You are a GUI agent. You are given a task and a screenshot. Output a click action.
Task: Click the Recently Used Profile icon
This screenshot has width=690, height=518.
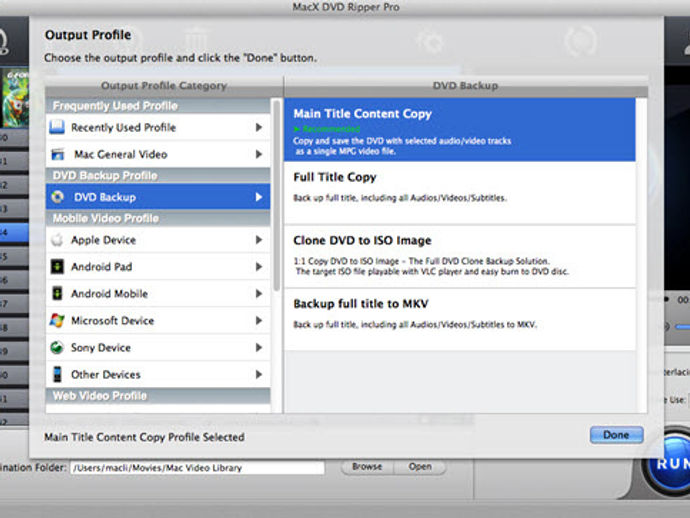57,127
